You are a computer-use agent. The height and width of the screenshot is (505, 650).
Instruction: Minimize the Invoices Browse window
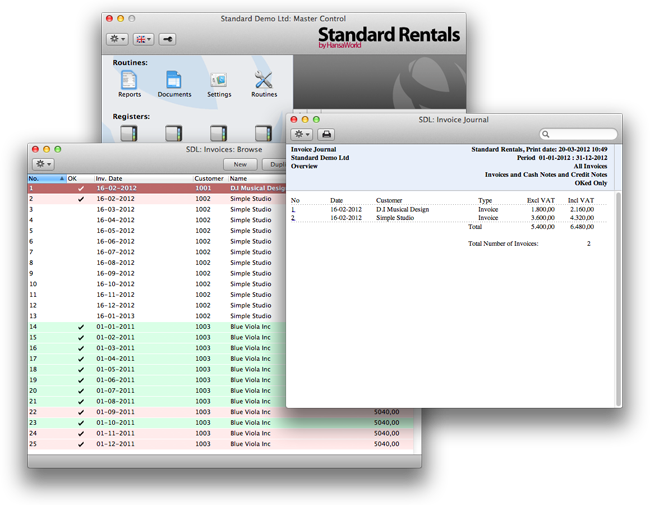46,149
